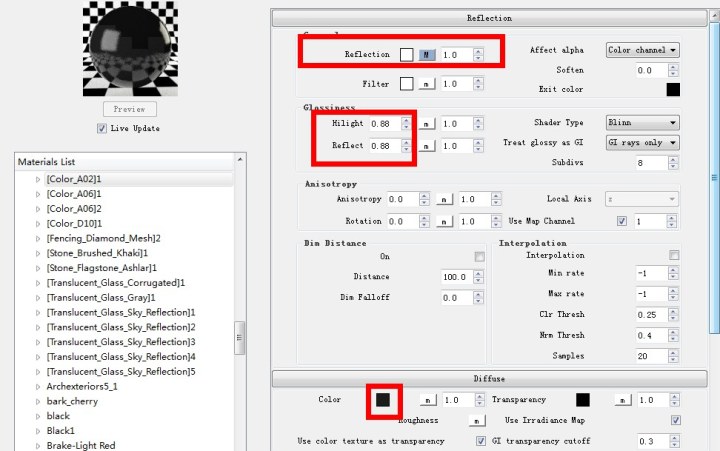
Task: Open the Shader Type Blinn dropdown
Action: pyautogui.click(x=642, y=123)
